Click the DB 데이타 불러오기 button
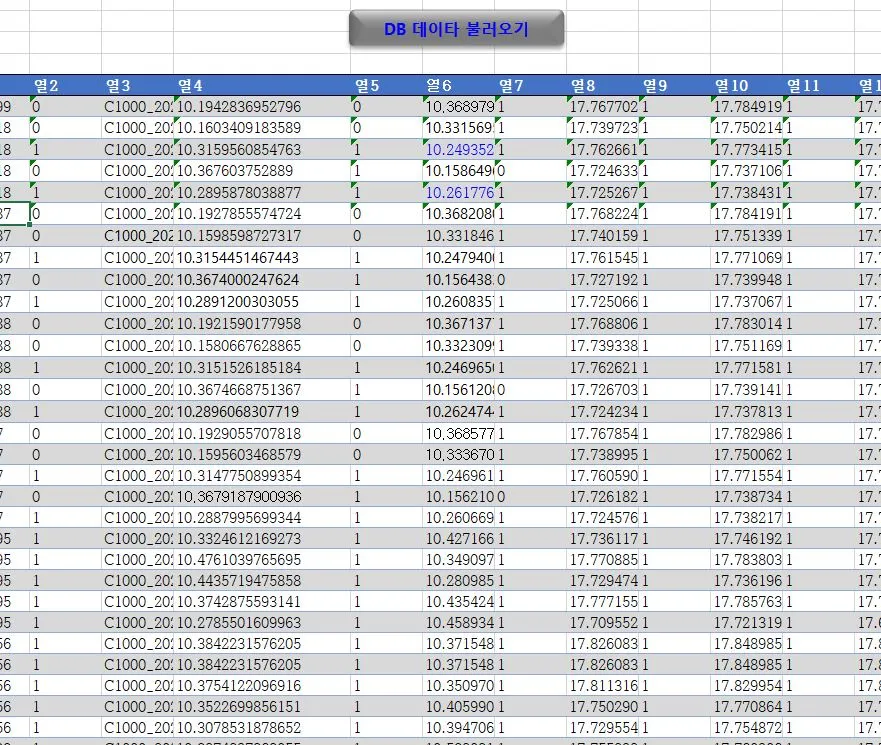 click(456, 28)
